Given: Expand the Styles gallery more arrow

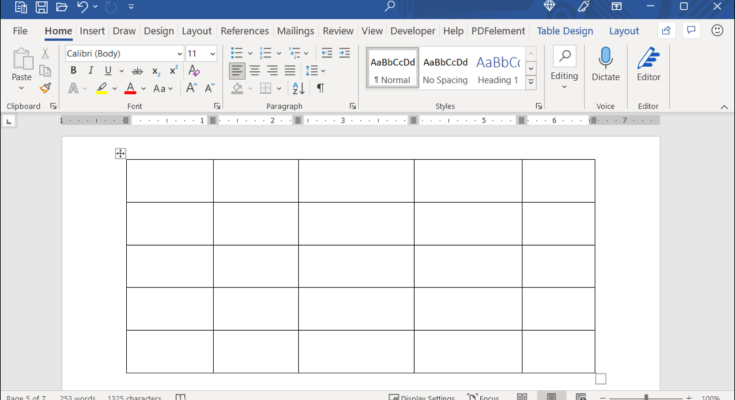Looking at the screenshot, I should pyautogui.click(x=531, y=82).
